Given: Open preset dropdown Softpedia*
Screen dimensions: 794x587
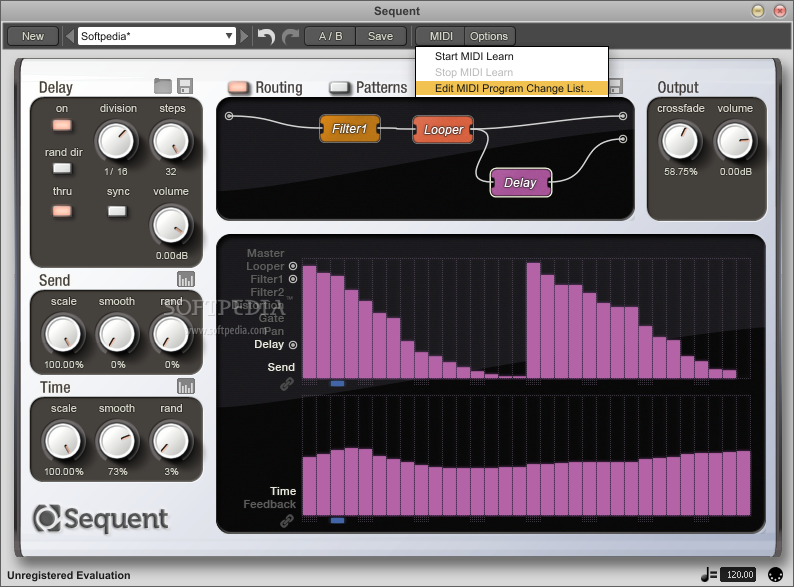Looking at the screenshot, I should tap(156, 36).
